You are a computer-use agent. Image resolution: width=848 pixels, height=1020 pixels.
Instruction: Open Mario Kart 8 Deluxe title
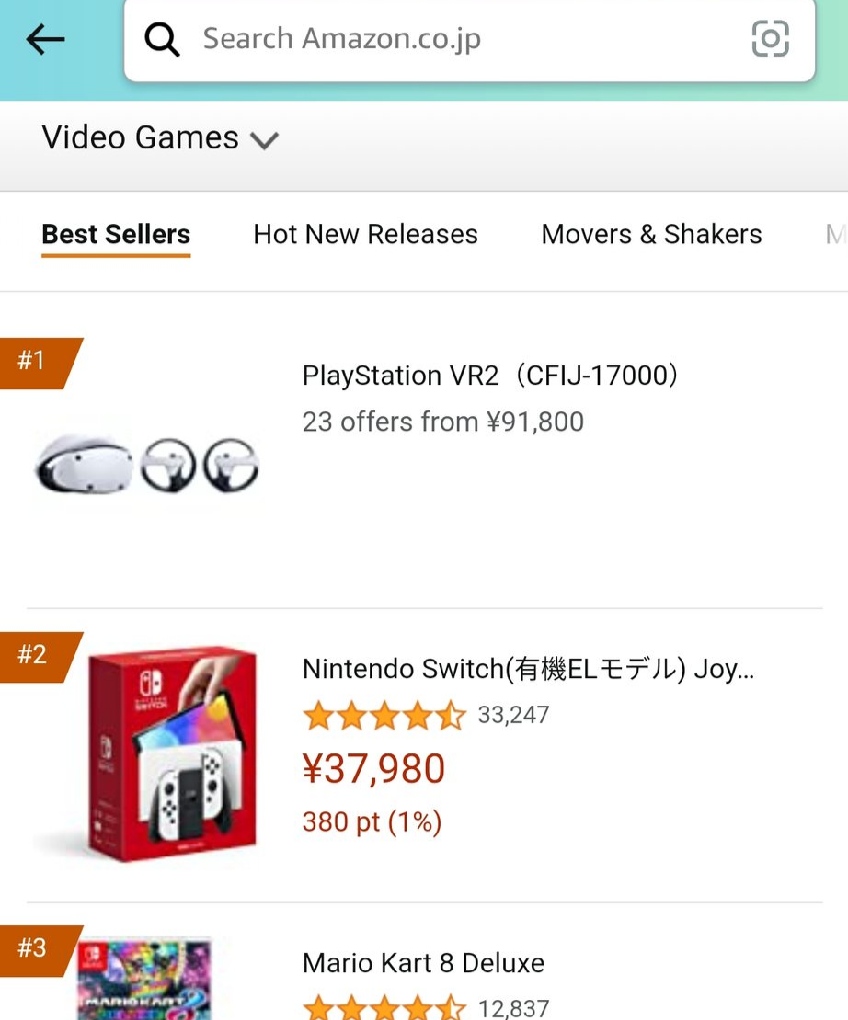tap(423, 963)
